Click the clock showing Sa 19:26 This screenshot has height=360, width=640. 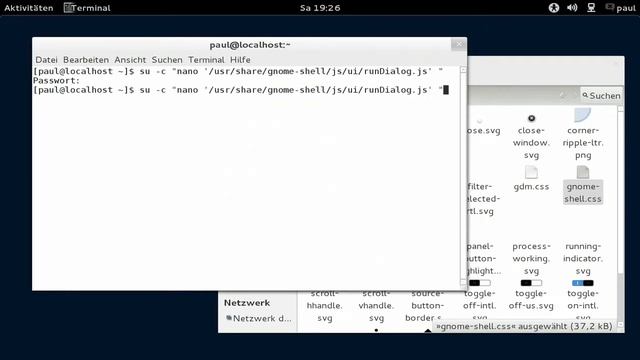coord(320,8)
